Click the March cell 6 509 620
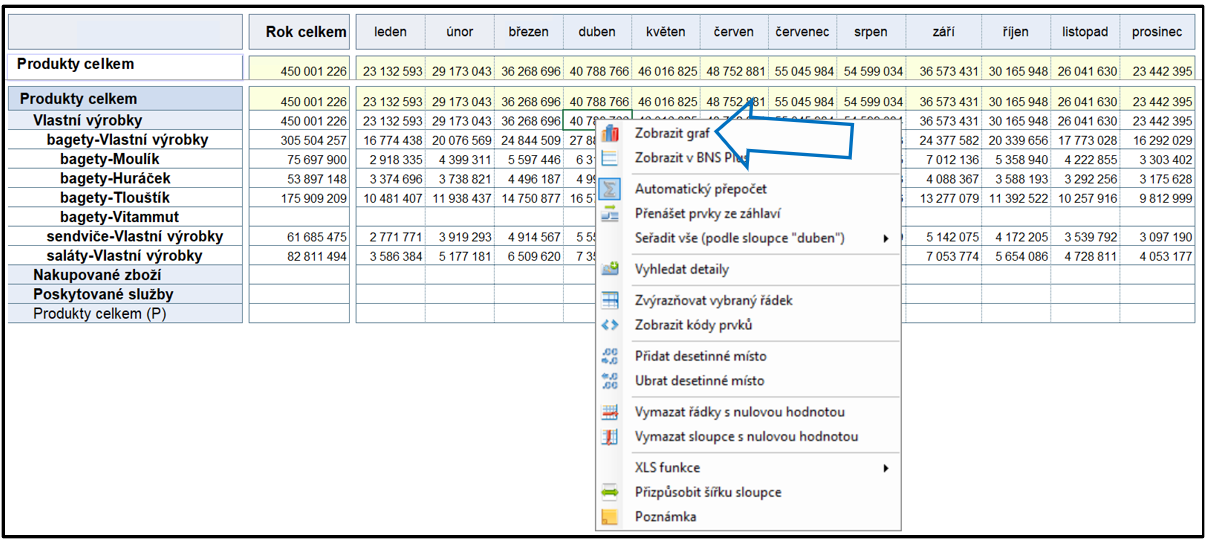This screenshot has width=1207, height=541. coord(529,256)
